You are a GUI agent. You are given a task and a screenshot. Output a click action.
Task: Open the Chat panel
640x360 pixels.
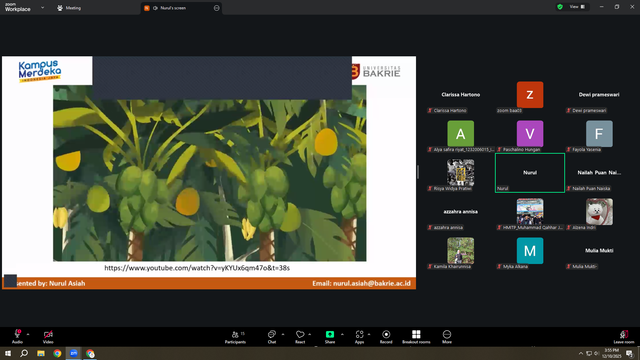pos(272,337)
